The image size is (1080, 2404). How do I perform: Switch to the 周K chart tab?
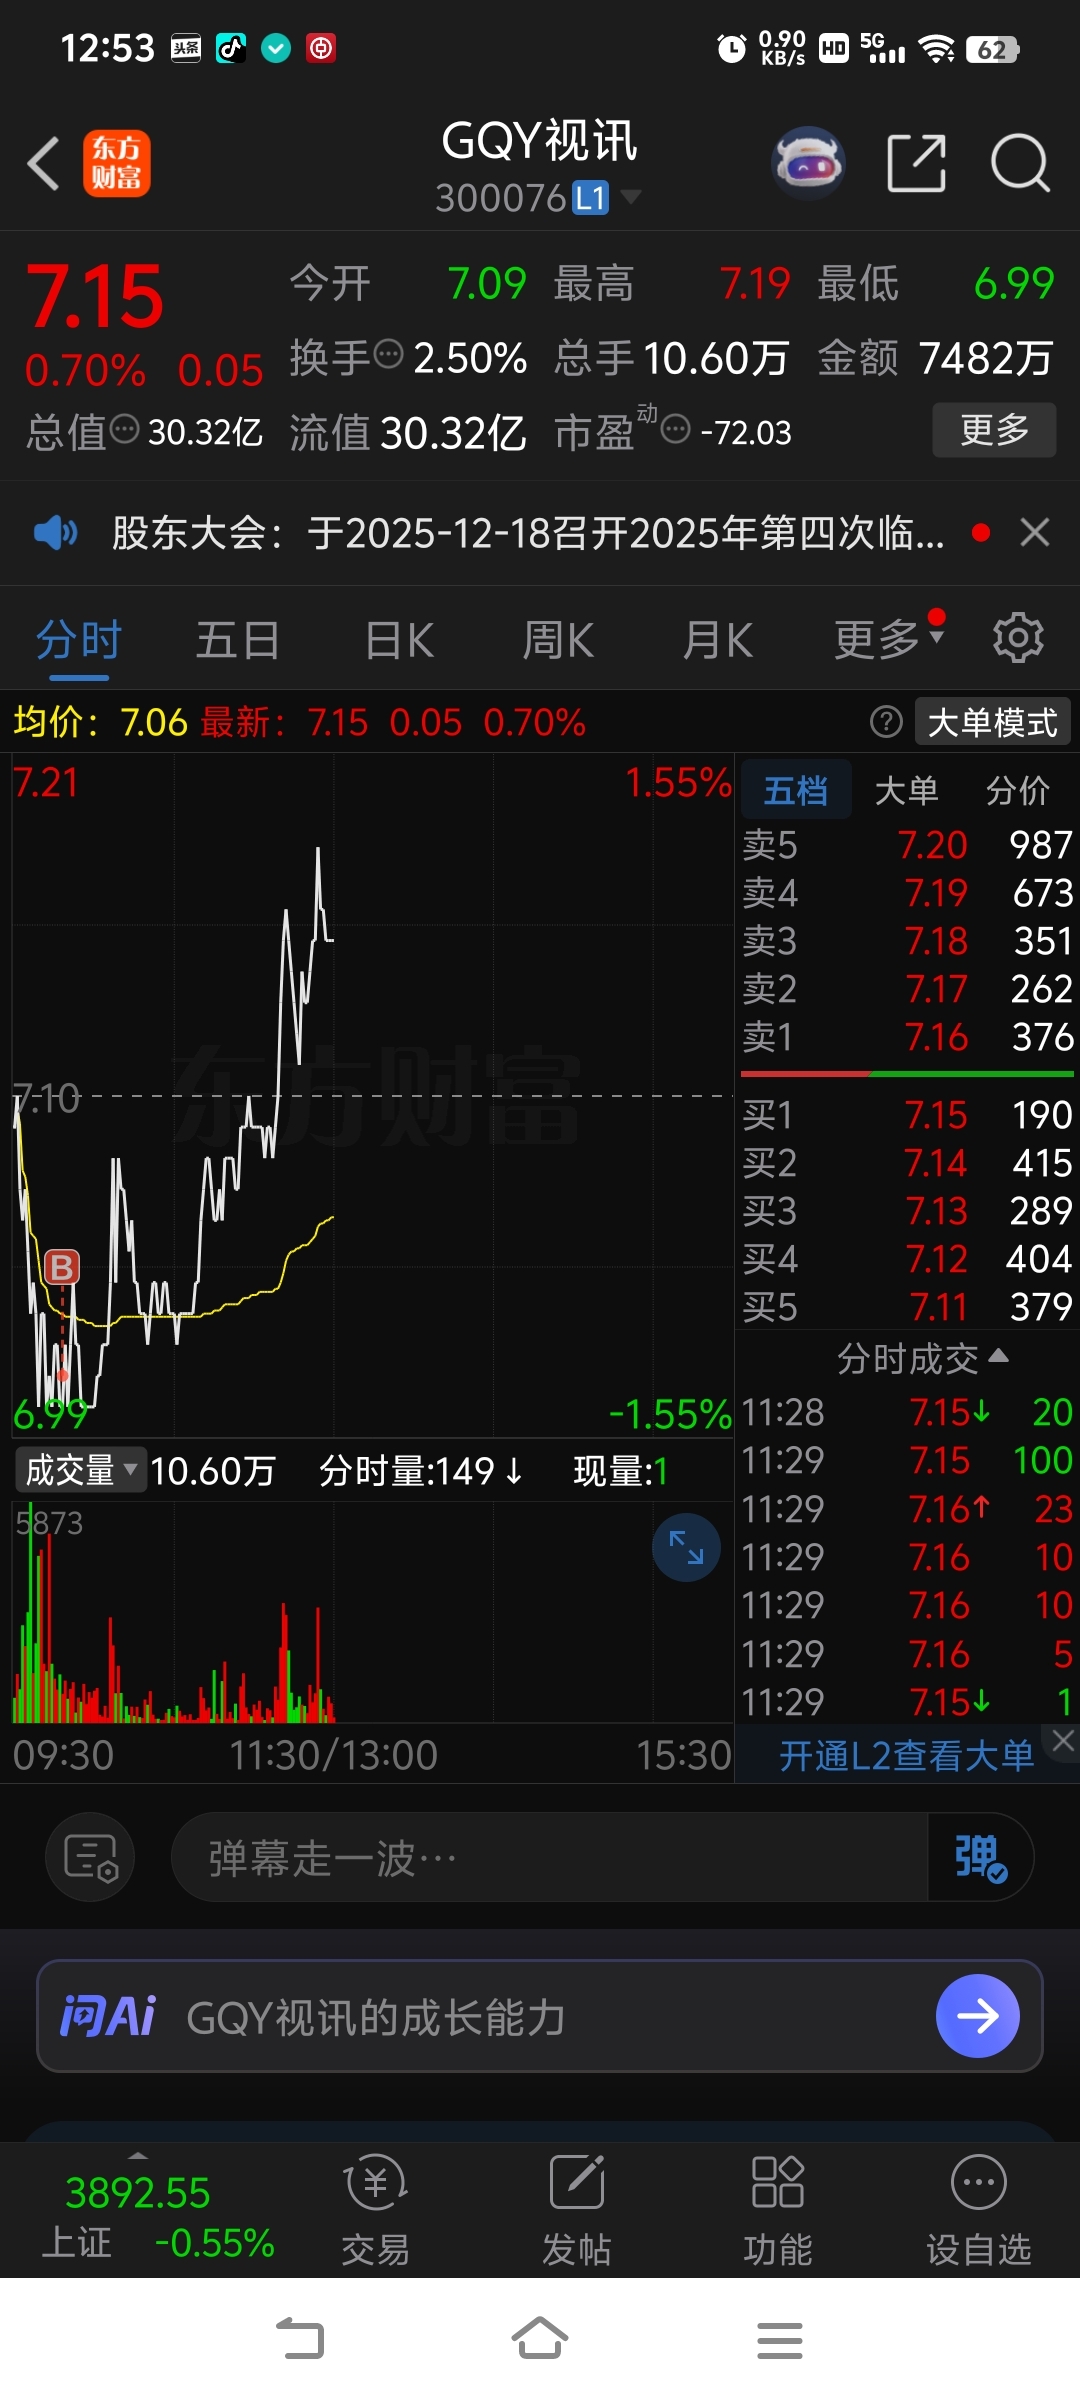pyautogui.click(x=558, y=640)
